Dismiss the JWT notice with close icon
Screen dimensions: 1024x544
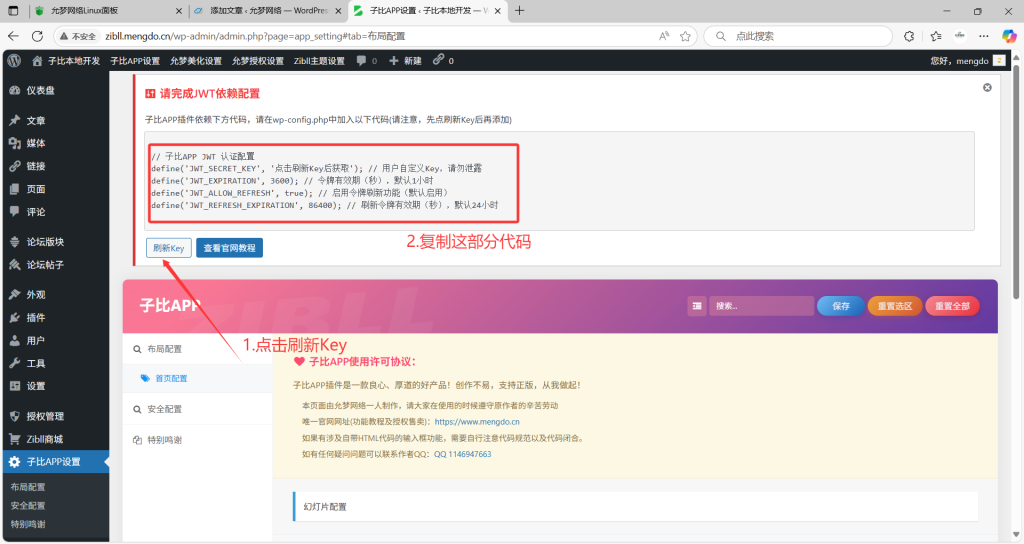[987, 88]
